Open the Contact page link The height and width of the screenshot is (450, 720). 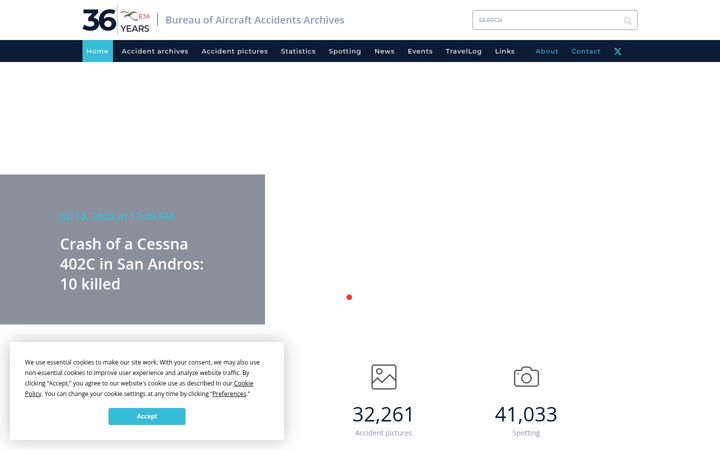coord(585,51)
